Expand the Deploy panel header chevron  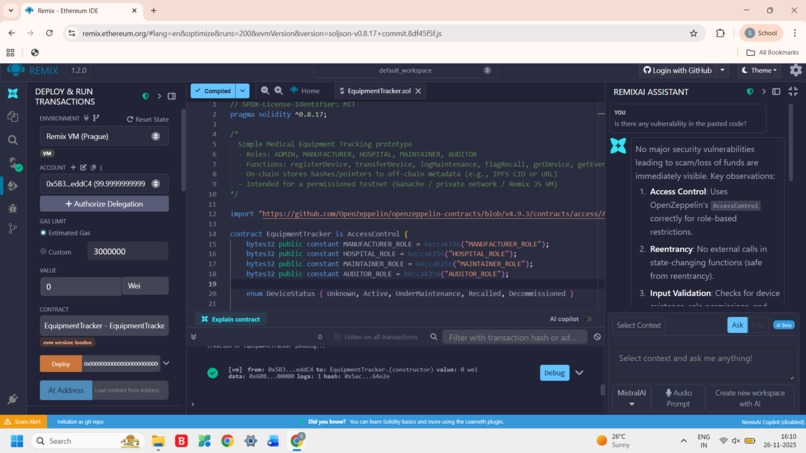(x=159, y=96)
